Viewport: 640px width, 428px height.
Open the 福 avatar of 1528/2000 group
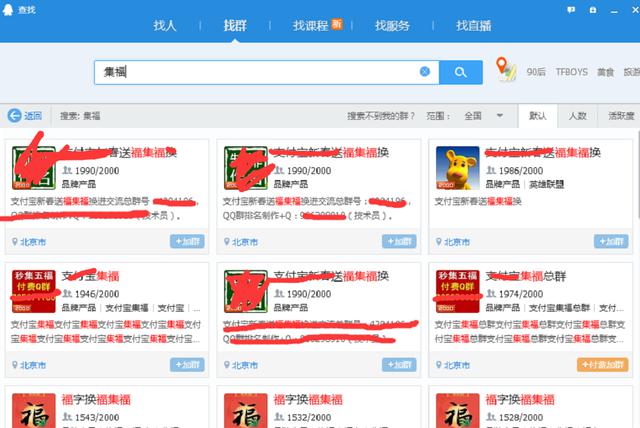pos(458,410)
